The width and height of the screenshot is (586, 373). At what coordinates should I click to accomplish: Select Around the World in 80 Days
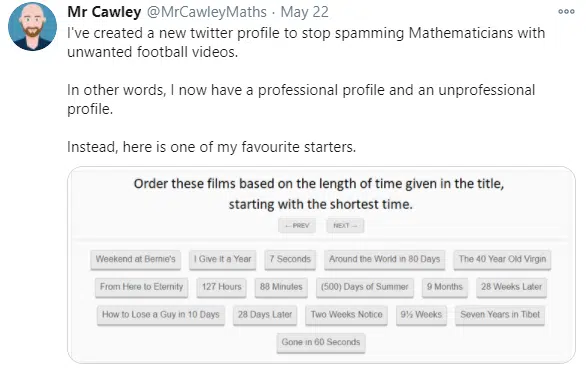(x=385, y=259)
